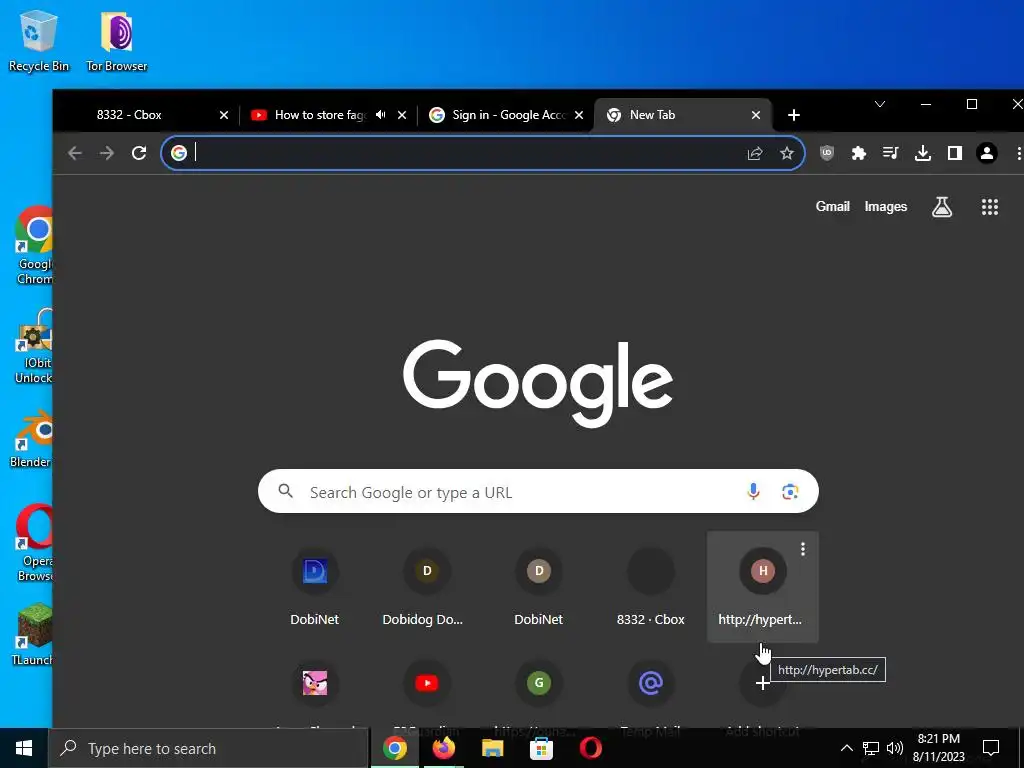Open File Explorer from the taskbar

pos(492,748)
